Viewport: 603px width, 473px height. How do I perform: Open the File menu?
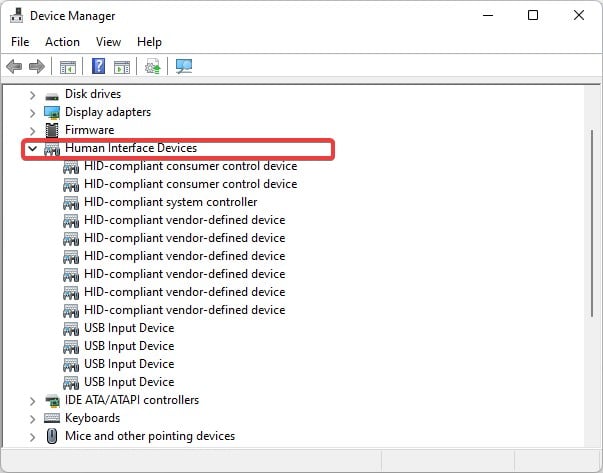click(x=20, y=42)
